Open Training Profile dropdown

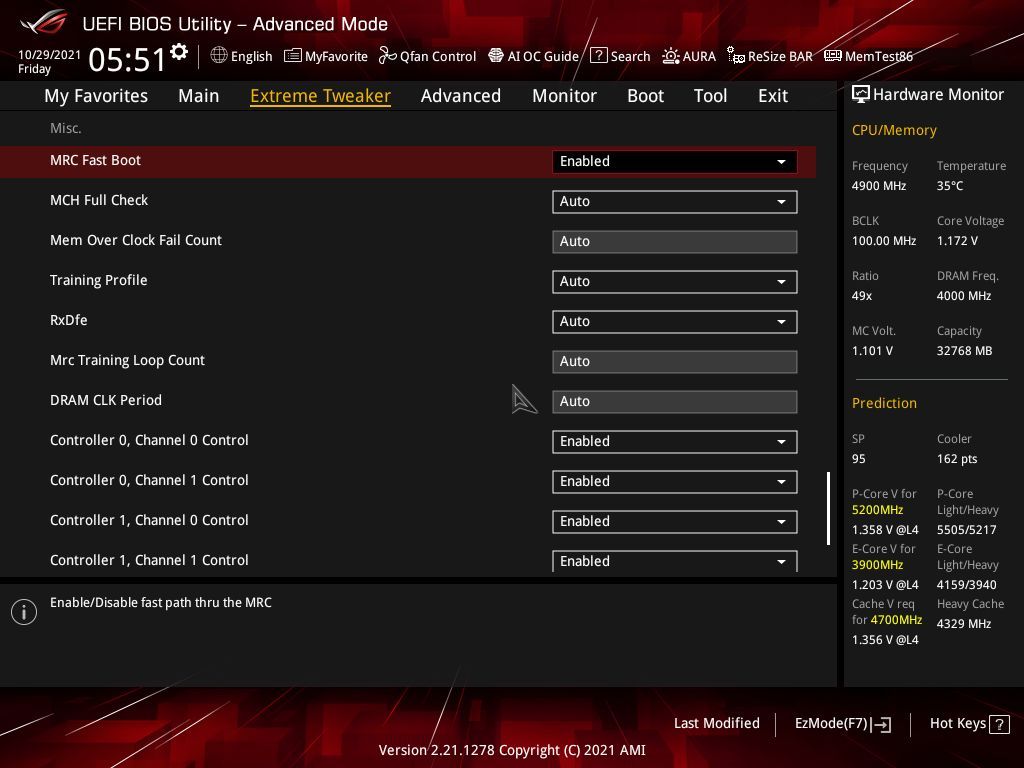tap(675, 281)
